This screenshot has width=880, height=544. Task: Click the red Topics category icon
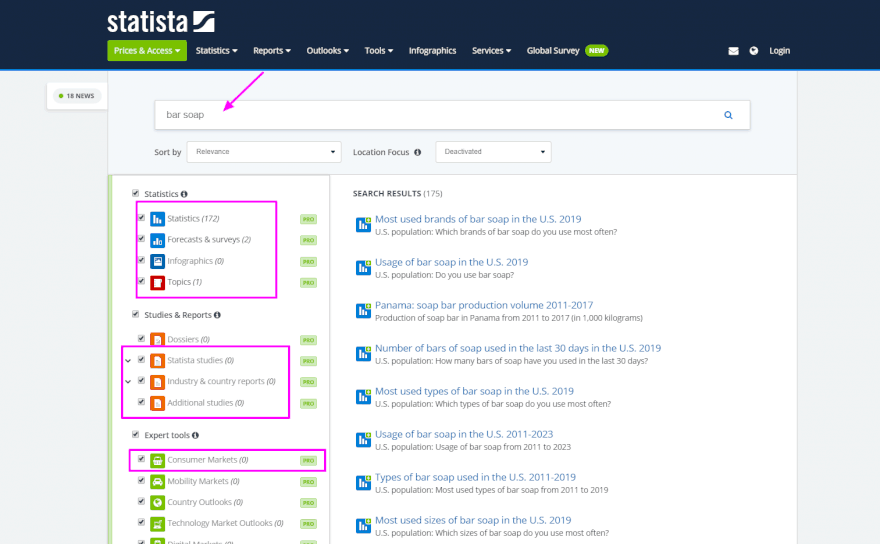tap(157, 283)
